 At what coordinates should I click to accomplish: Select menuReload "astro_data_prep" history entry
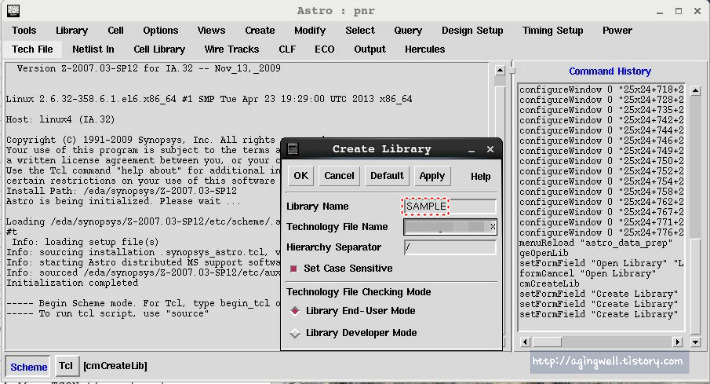click(x=596, y=243)
